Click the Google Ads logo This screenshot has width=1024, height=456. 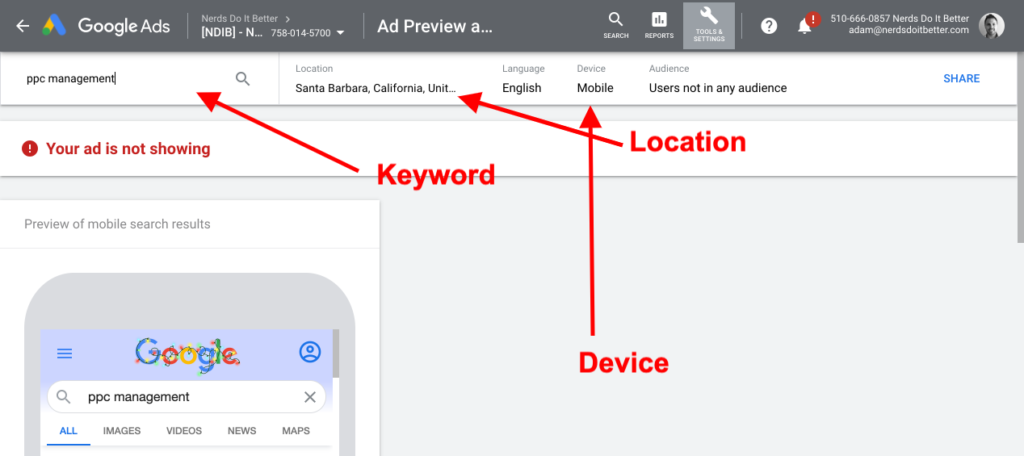point(106,26)
